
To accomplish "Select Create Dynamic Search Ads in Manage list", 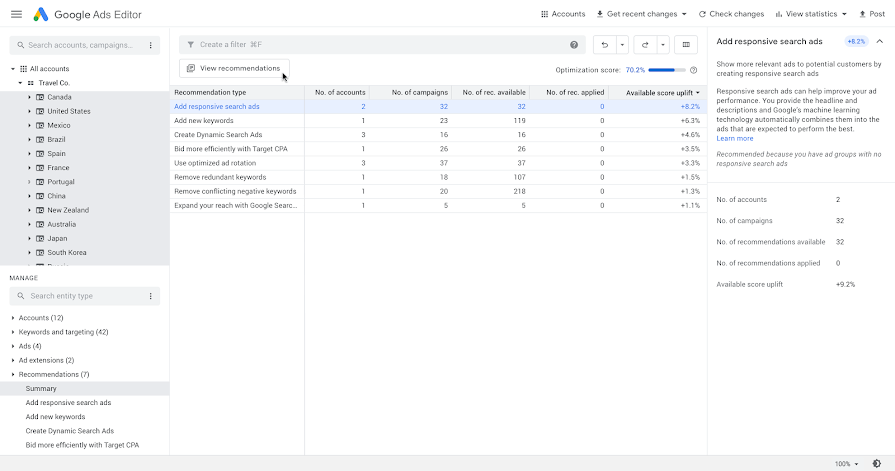I will 70,431.
